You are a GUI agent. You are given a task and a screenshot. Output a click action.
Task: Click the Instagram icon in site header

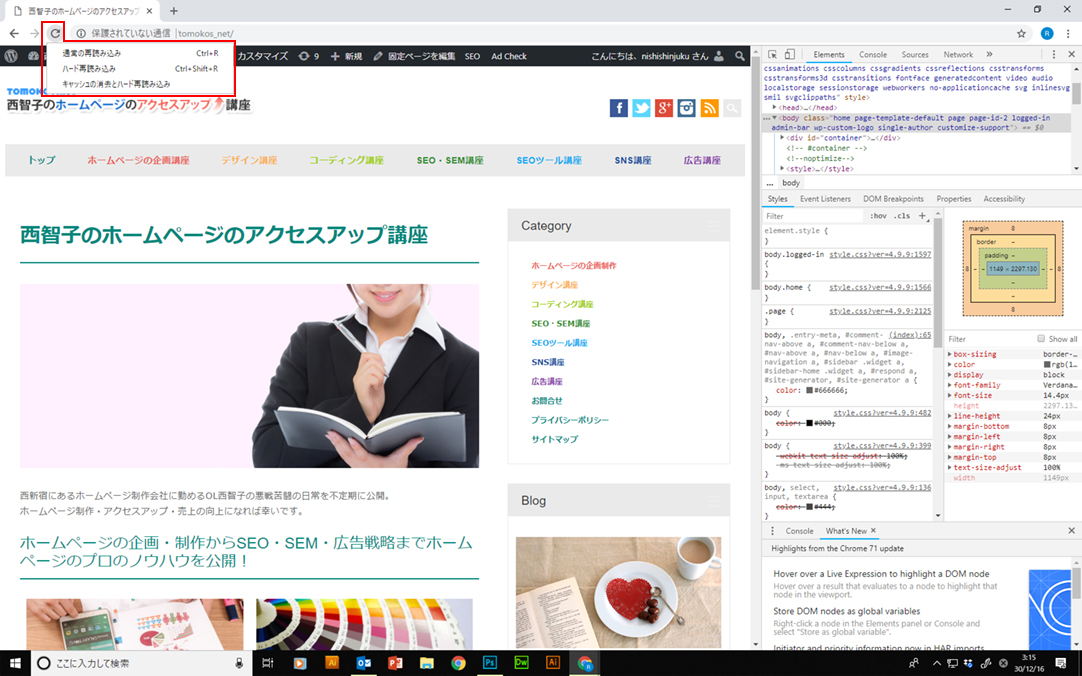686,108
